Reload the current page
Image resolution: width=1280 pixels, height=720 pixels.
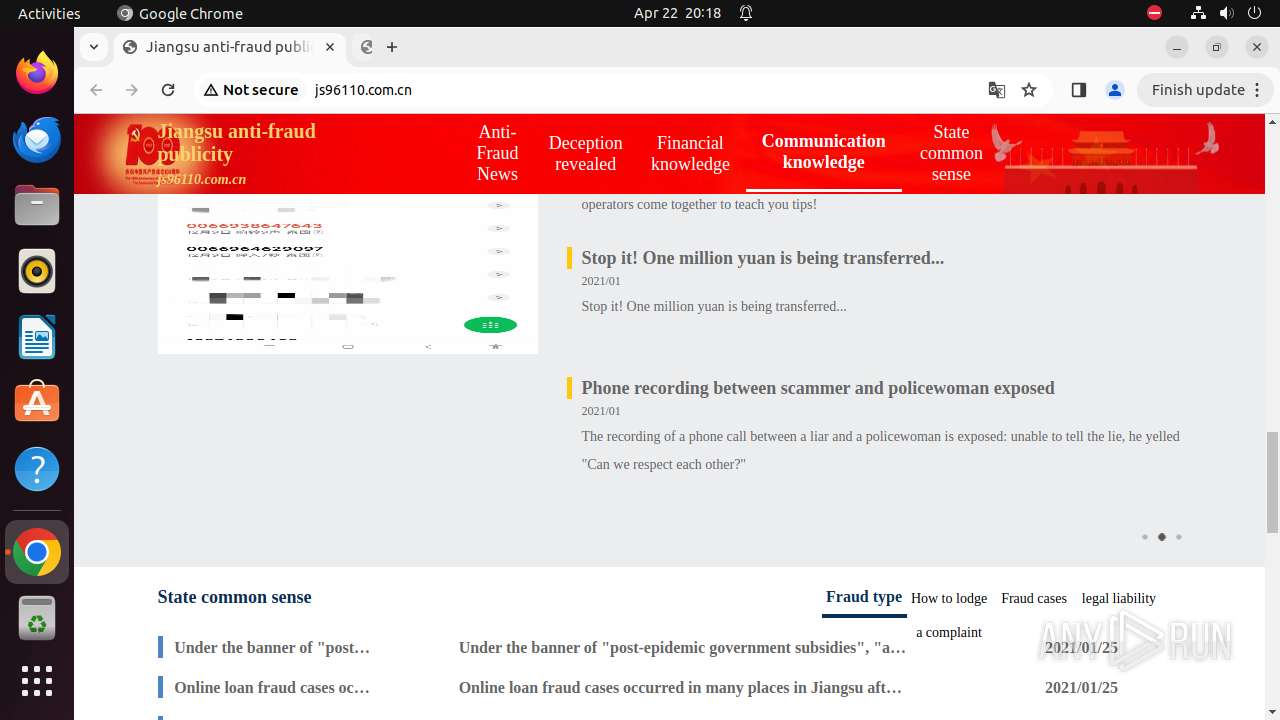(168, 90)
